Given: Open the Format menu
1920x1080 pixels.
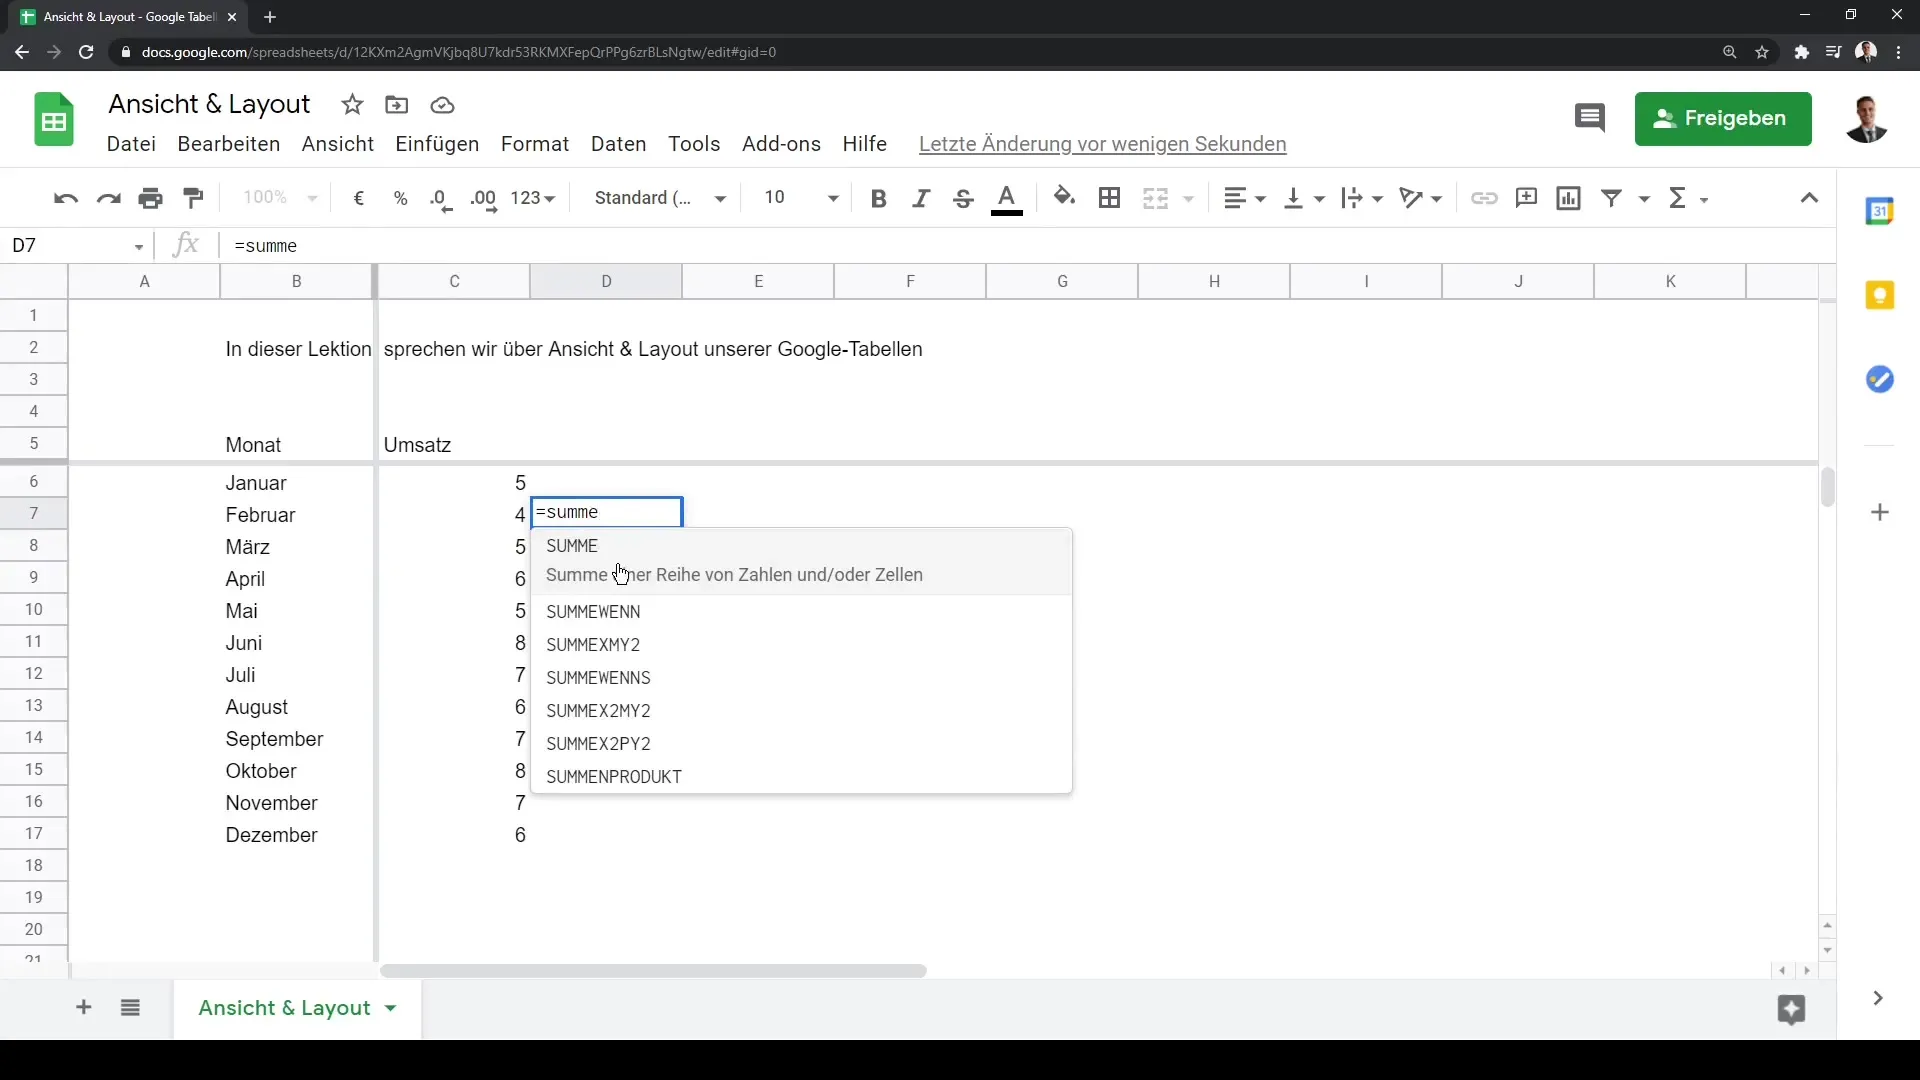Looking at the screenshot, I should pyautogui.click(x=535, y=144).
